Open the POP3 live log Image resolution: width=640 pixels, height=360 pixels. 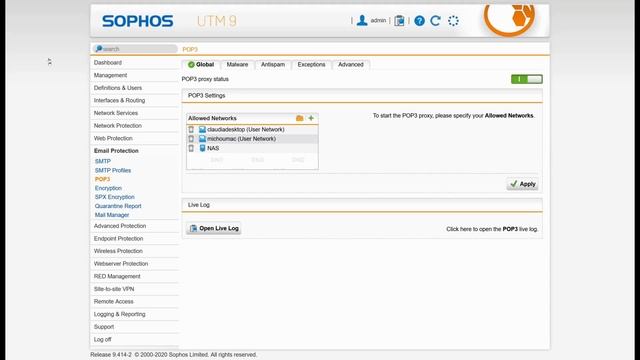pos(214,228)
